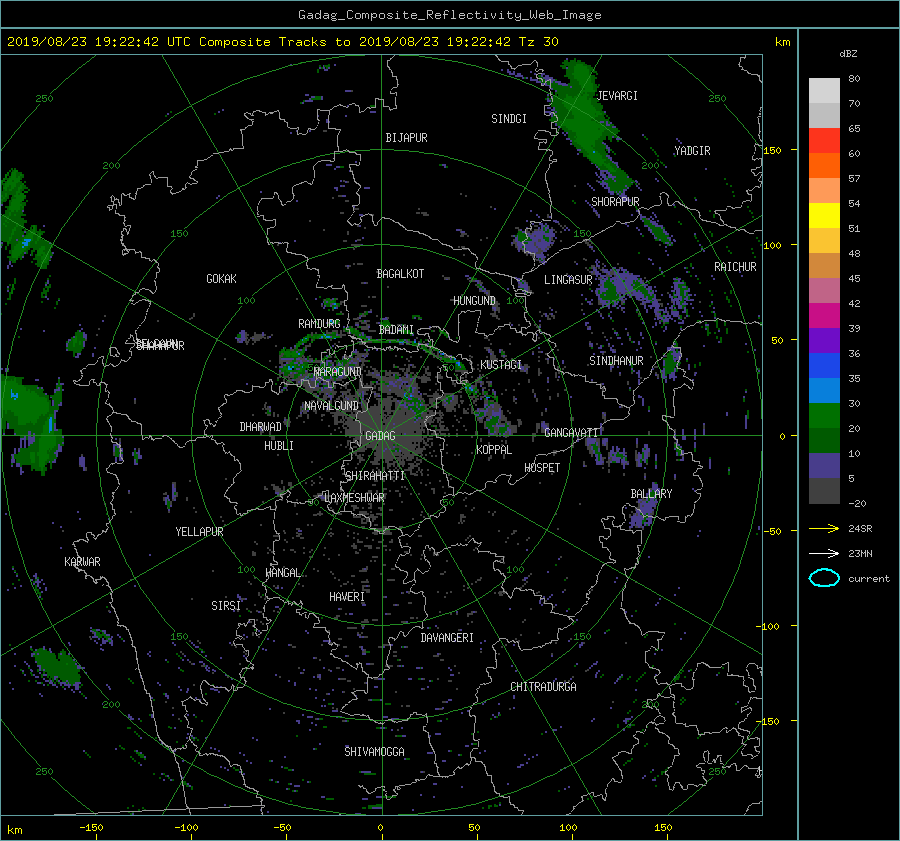Screen dimensions: 900x841
Task: Click the SIRSI city label
Action: [x=226, y=606]
